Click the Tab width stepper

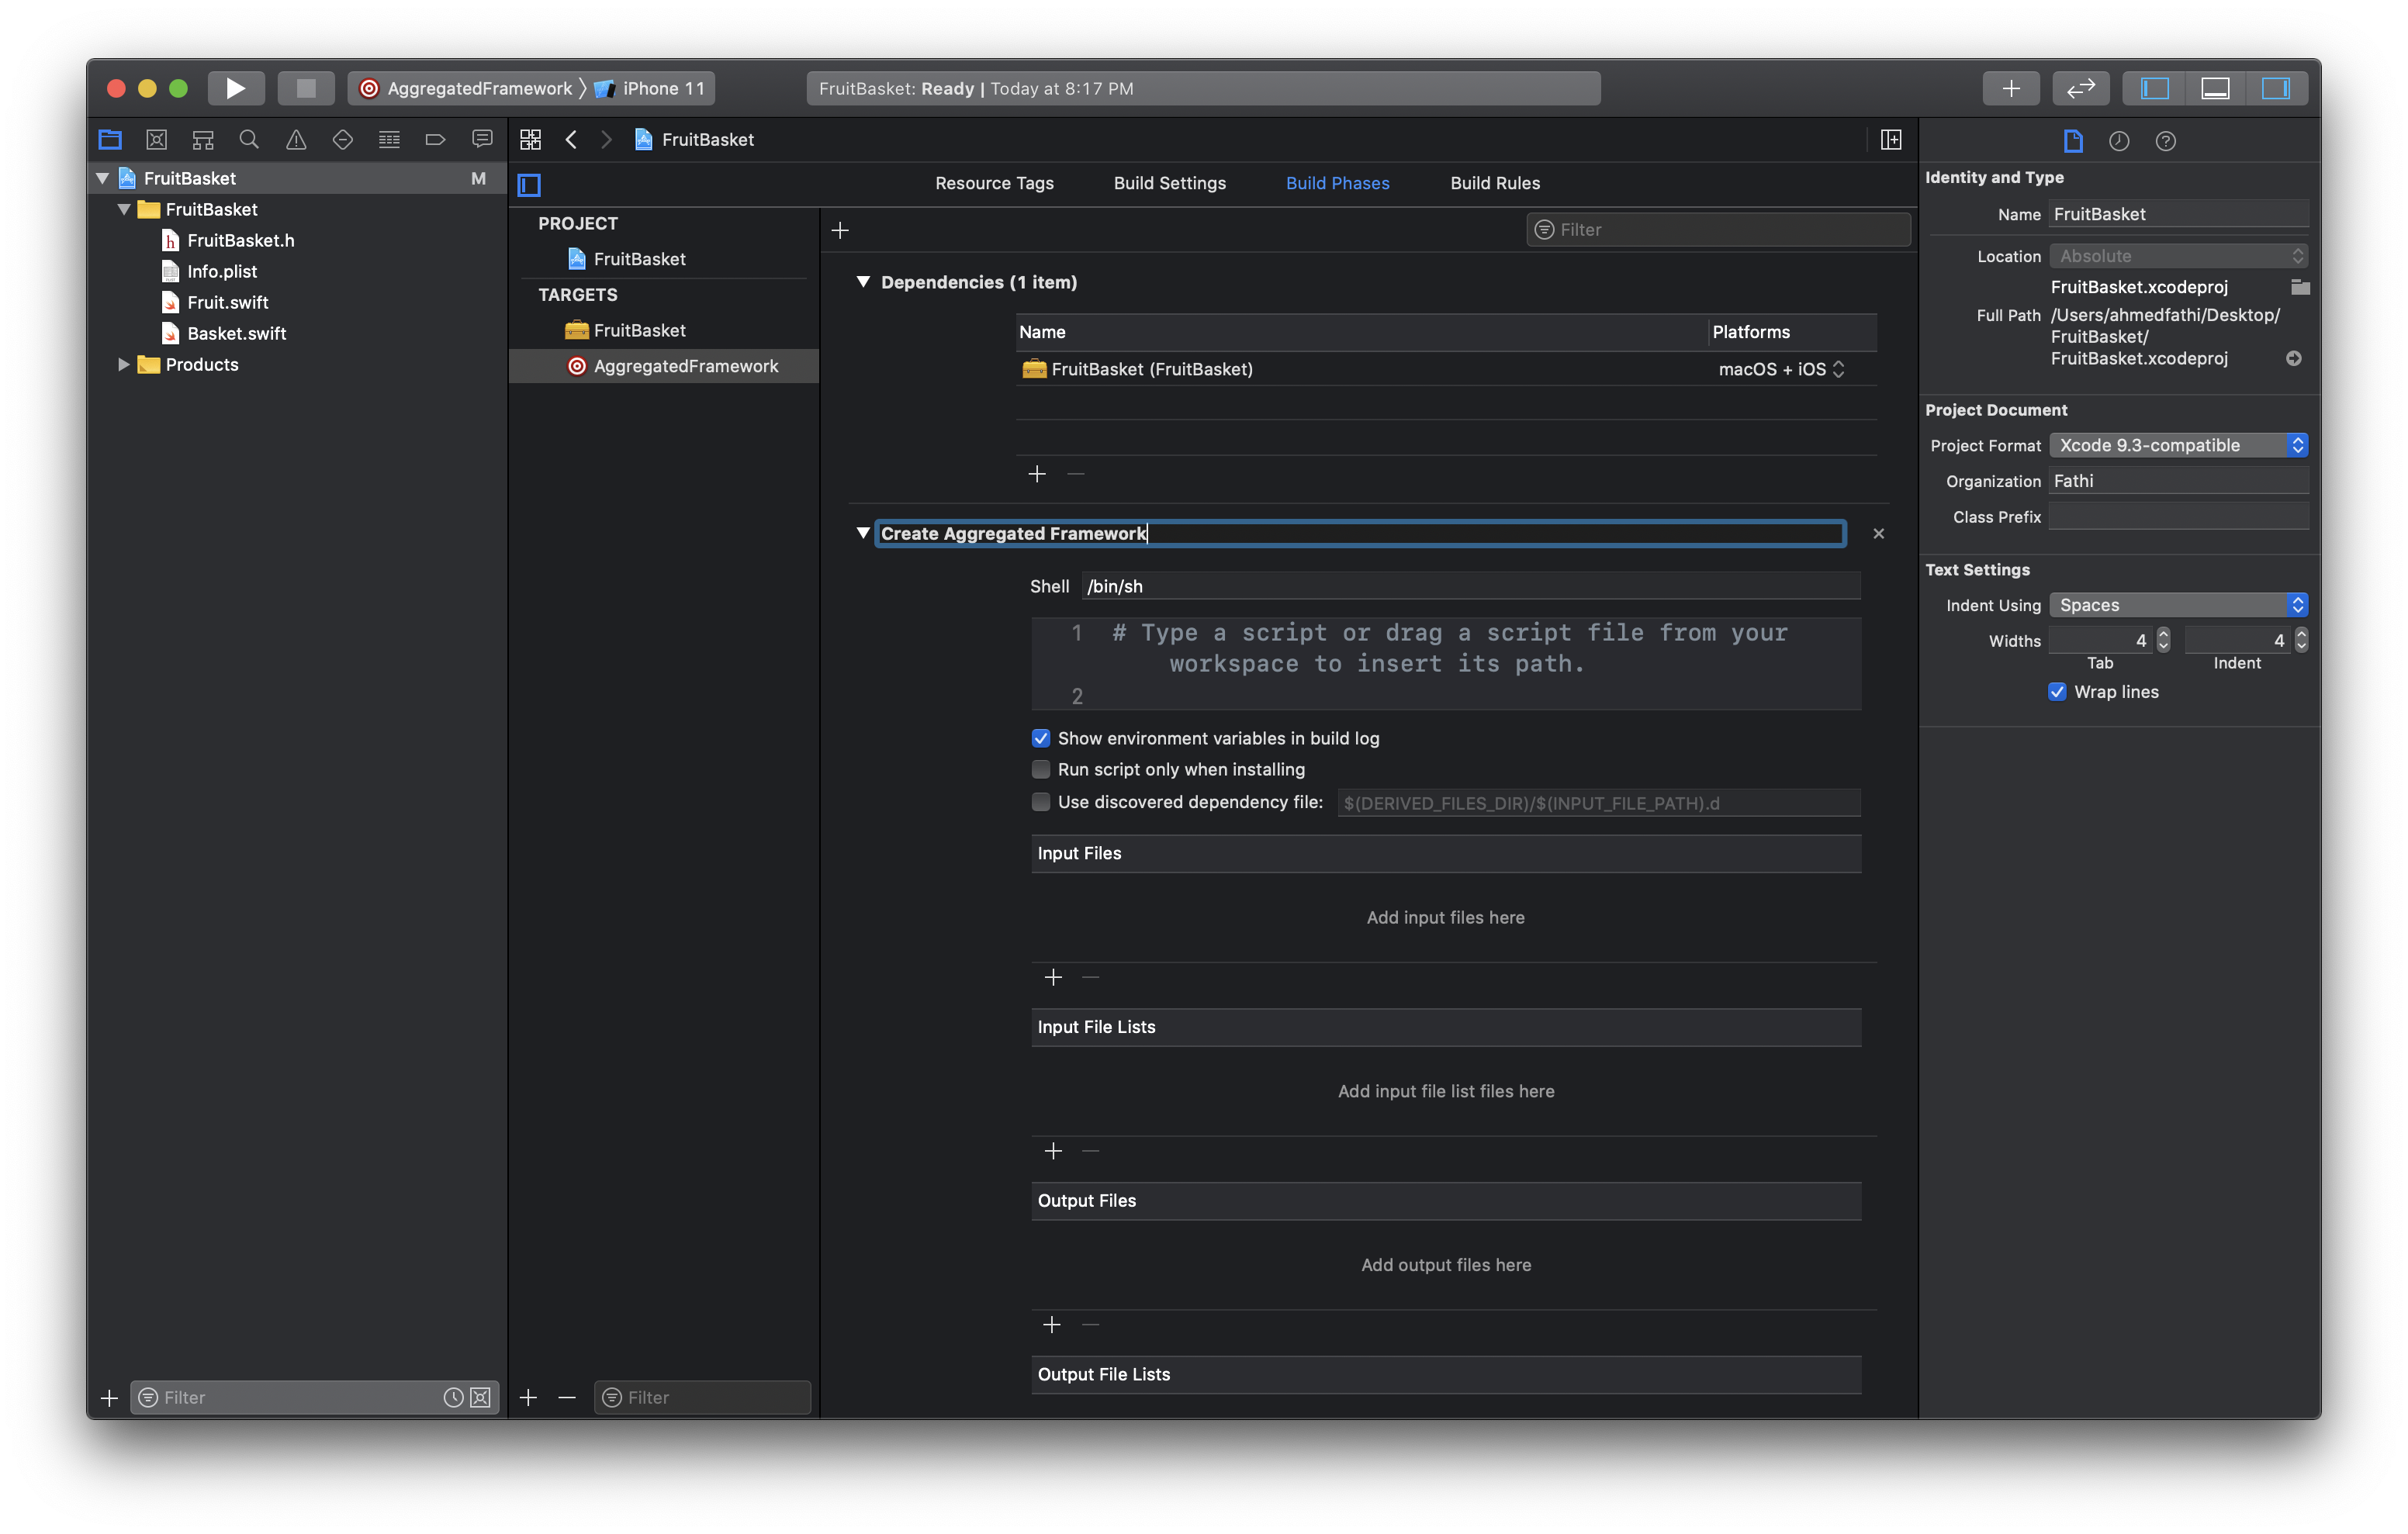2164,640
